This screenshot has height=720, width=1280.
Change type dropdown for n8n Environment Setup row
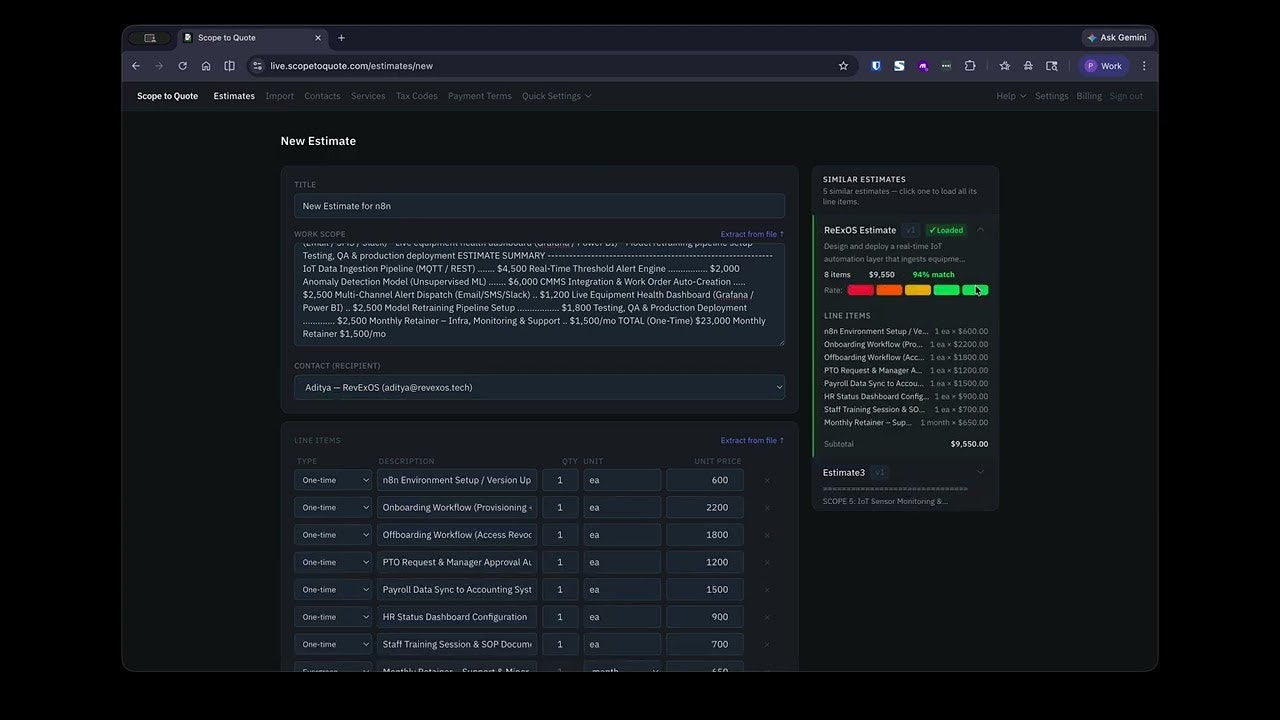(333, 480)
